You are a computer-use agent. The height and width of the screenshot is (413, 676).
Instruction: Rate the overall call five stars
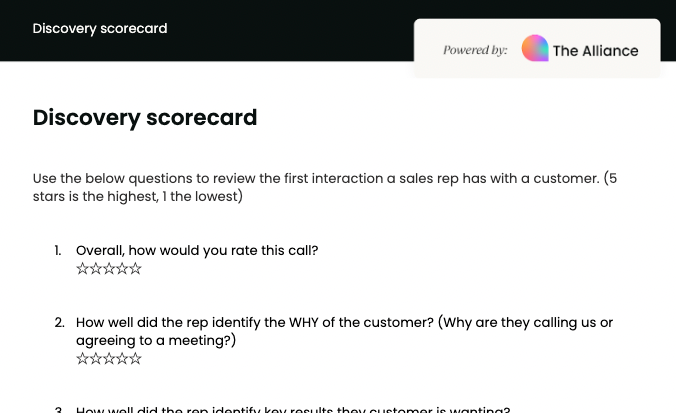point(135,269)
